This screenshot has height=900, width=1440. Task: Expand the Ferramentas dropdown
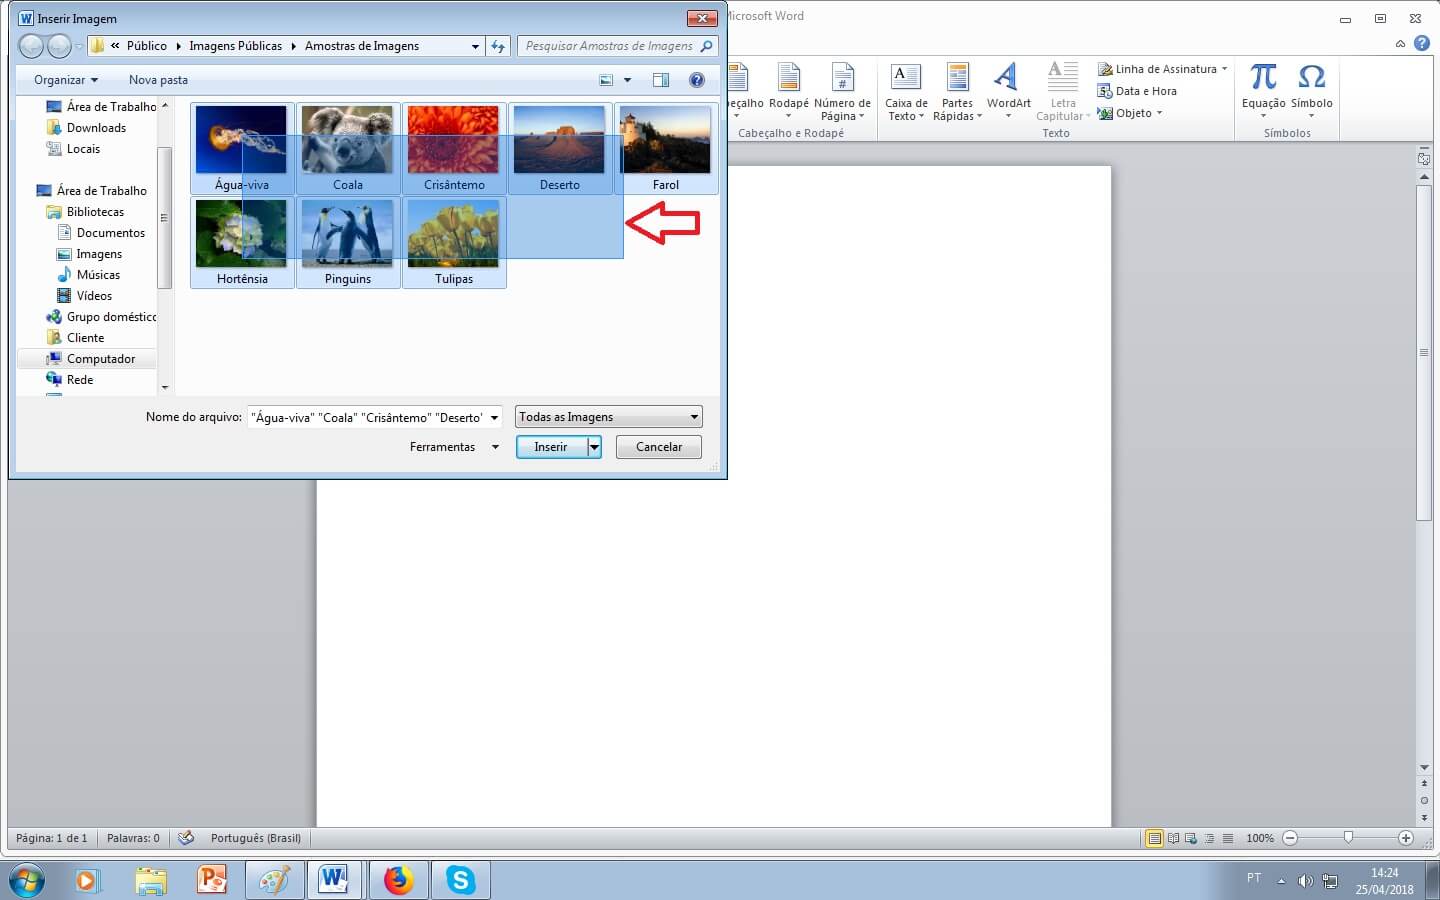[x=453, y=447]
